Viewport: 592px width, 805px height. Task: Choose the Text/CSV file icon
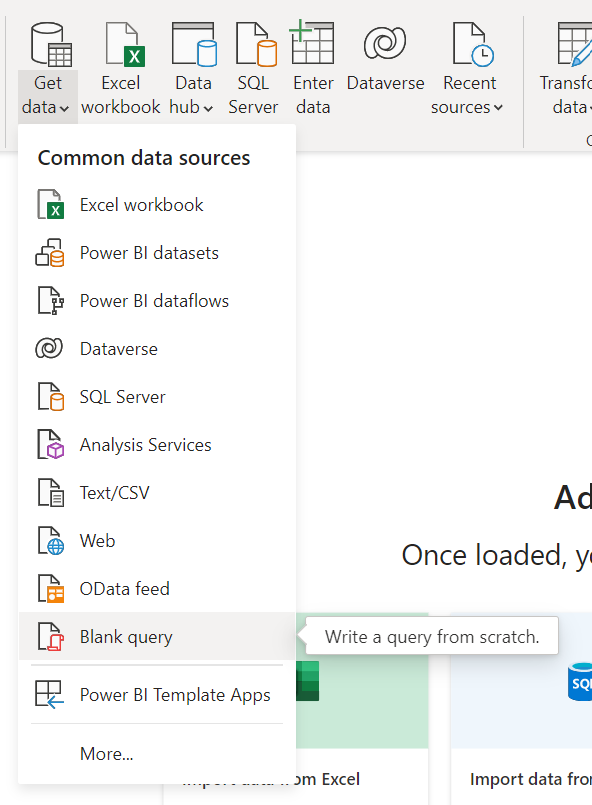[51, 493]
